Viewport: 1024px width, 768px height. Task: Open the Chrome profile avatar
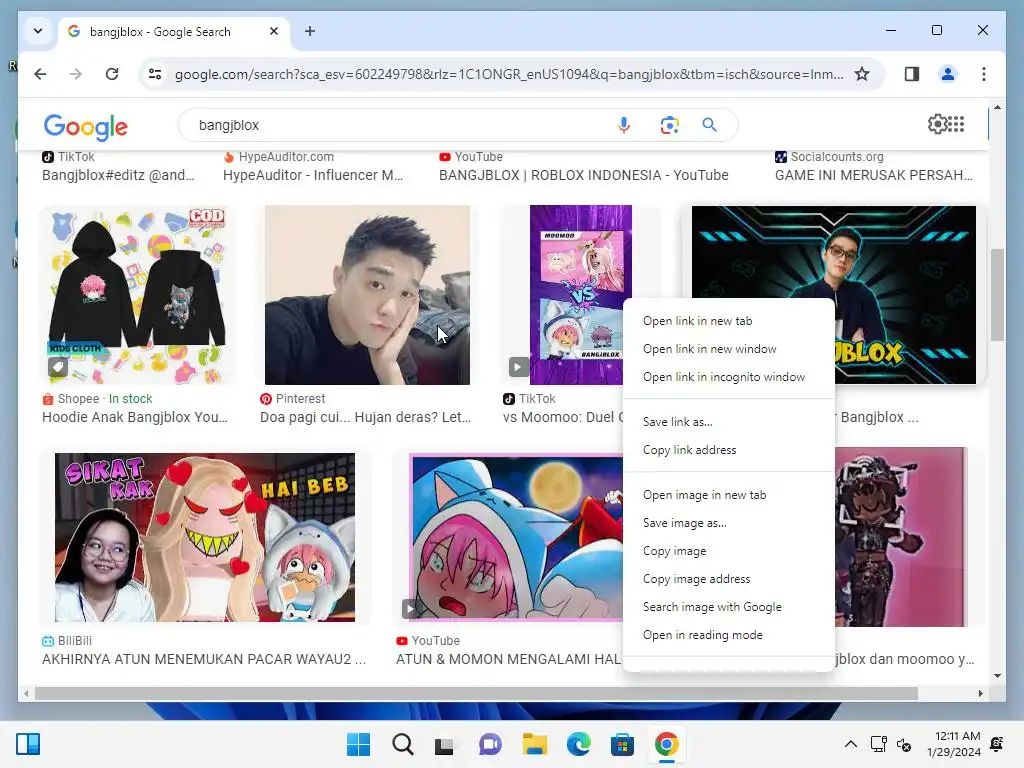coord(948,74)
